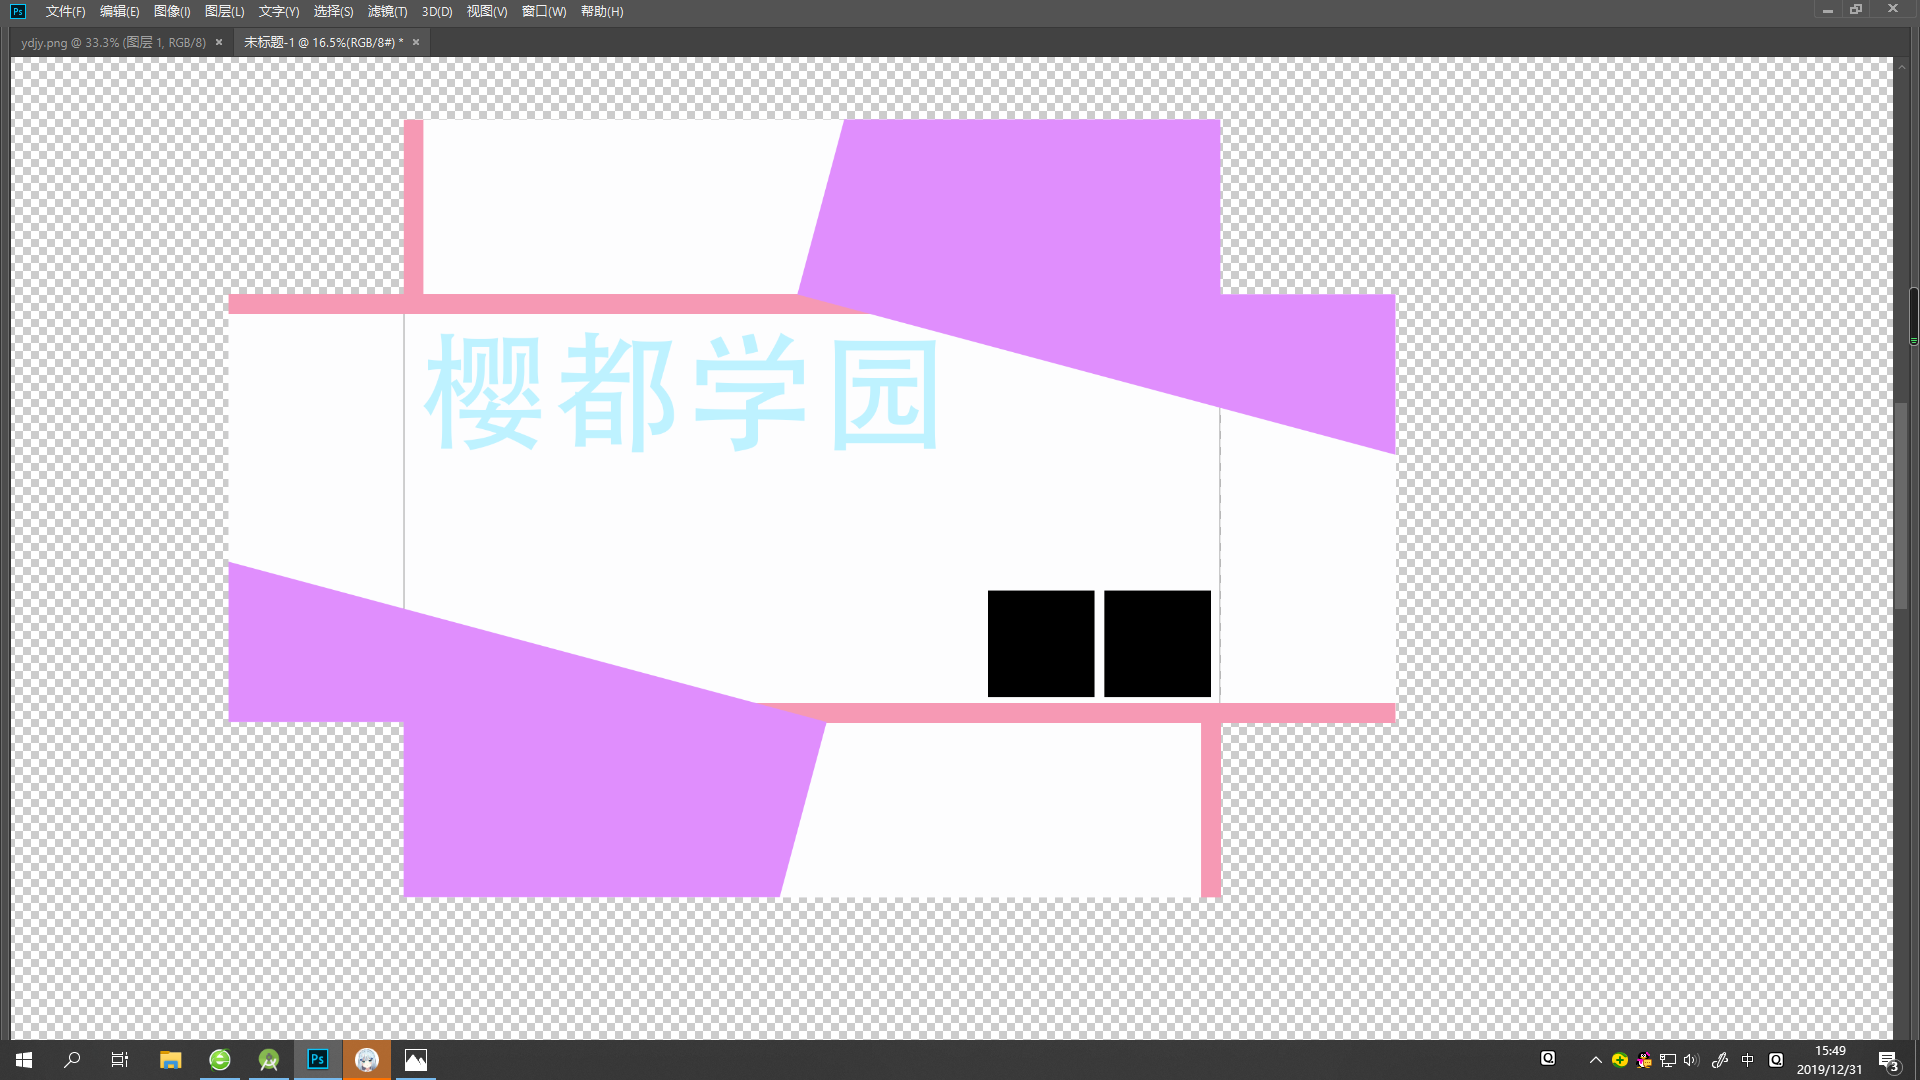Open the green 360 browser taskbar icon
Viewport: 1920px width, 1080px height.
[220, 1060]
